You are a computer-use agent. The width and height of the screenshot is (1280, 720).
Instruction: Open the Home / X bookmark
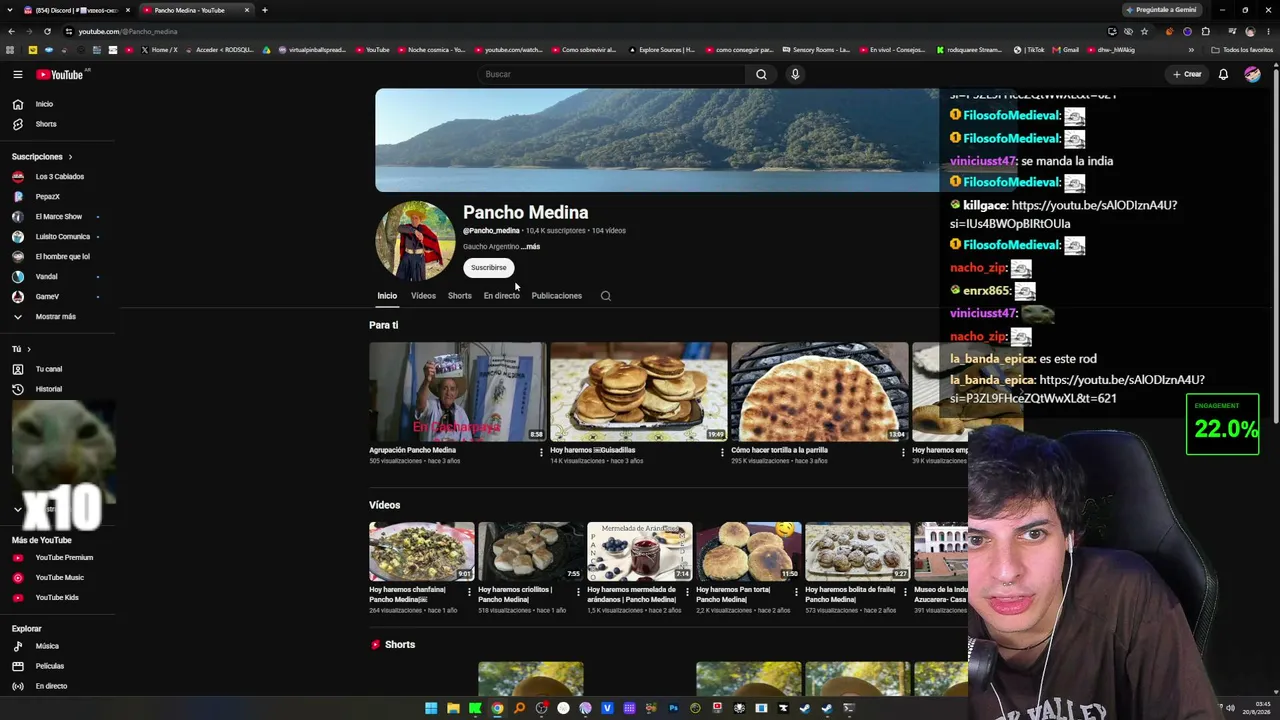(x=160, y=50)
